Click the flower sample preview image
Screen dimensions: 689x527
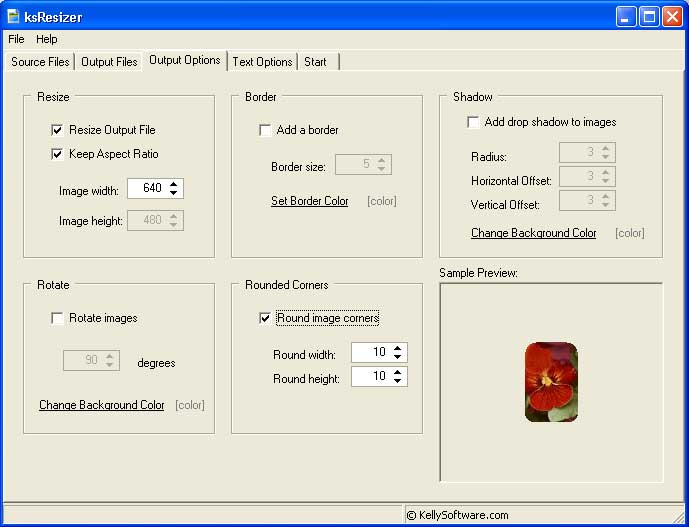551,382
